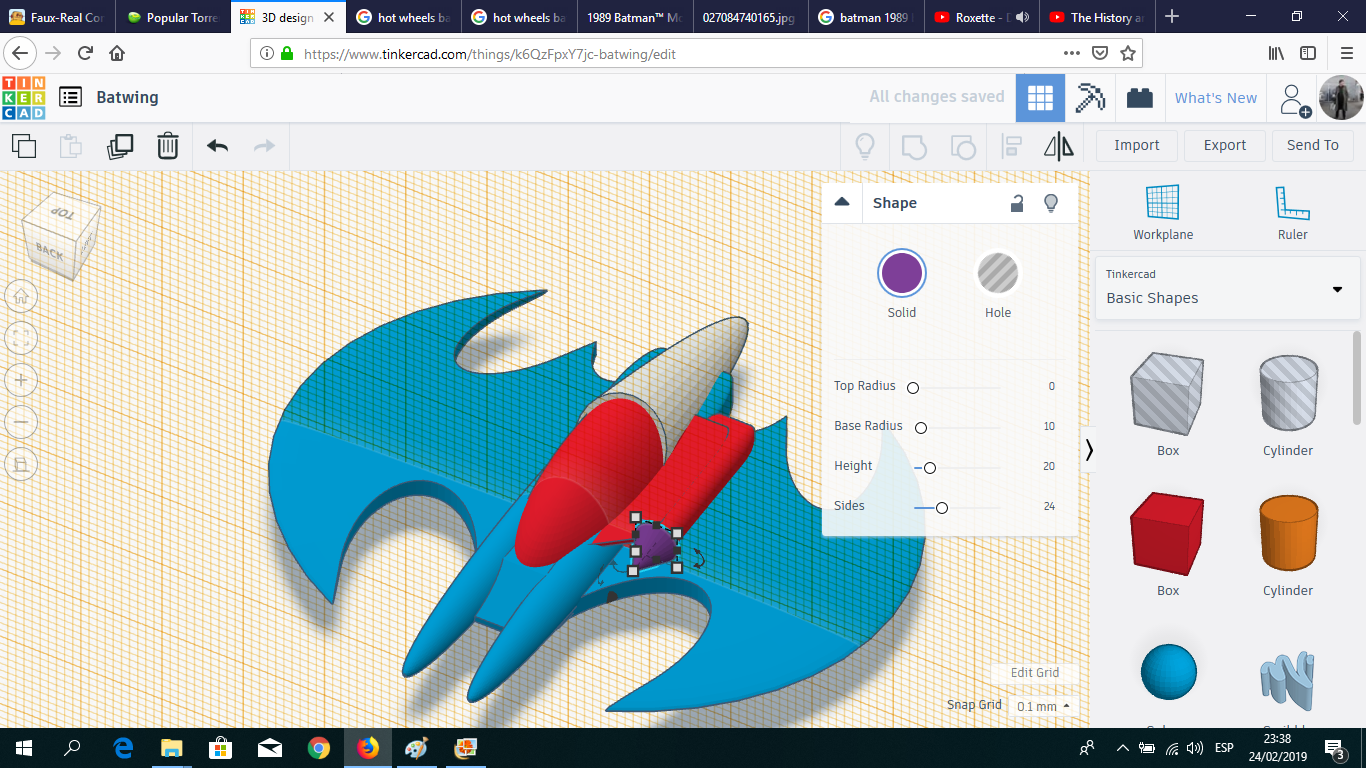Switch to 3D design grid view
1366x768 pixels.
(x=1040, y=98)
